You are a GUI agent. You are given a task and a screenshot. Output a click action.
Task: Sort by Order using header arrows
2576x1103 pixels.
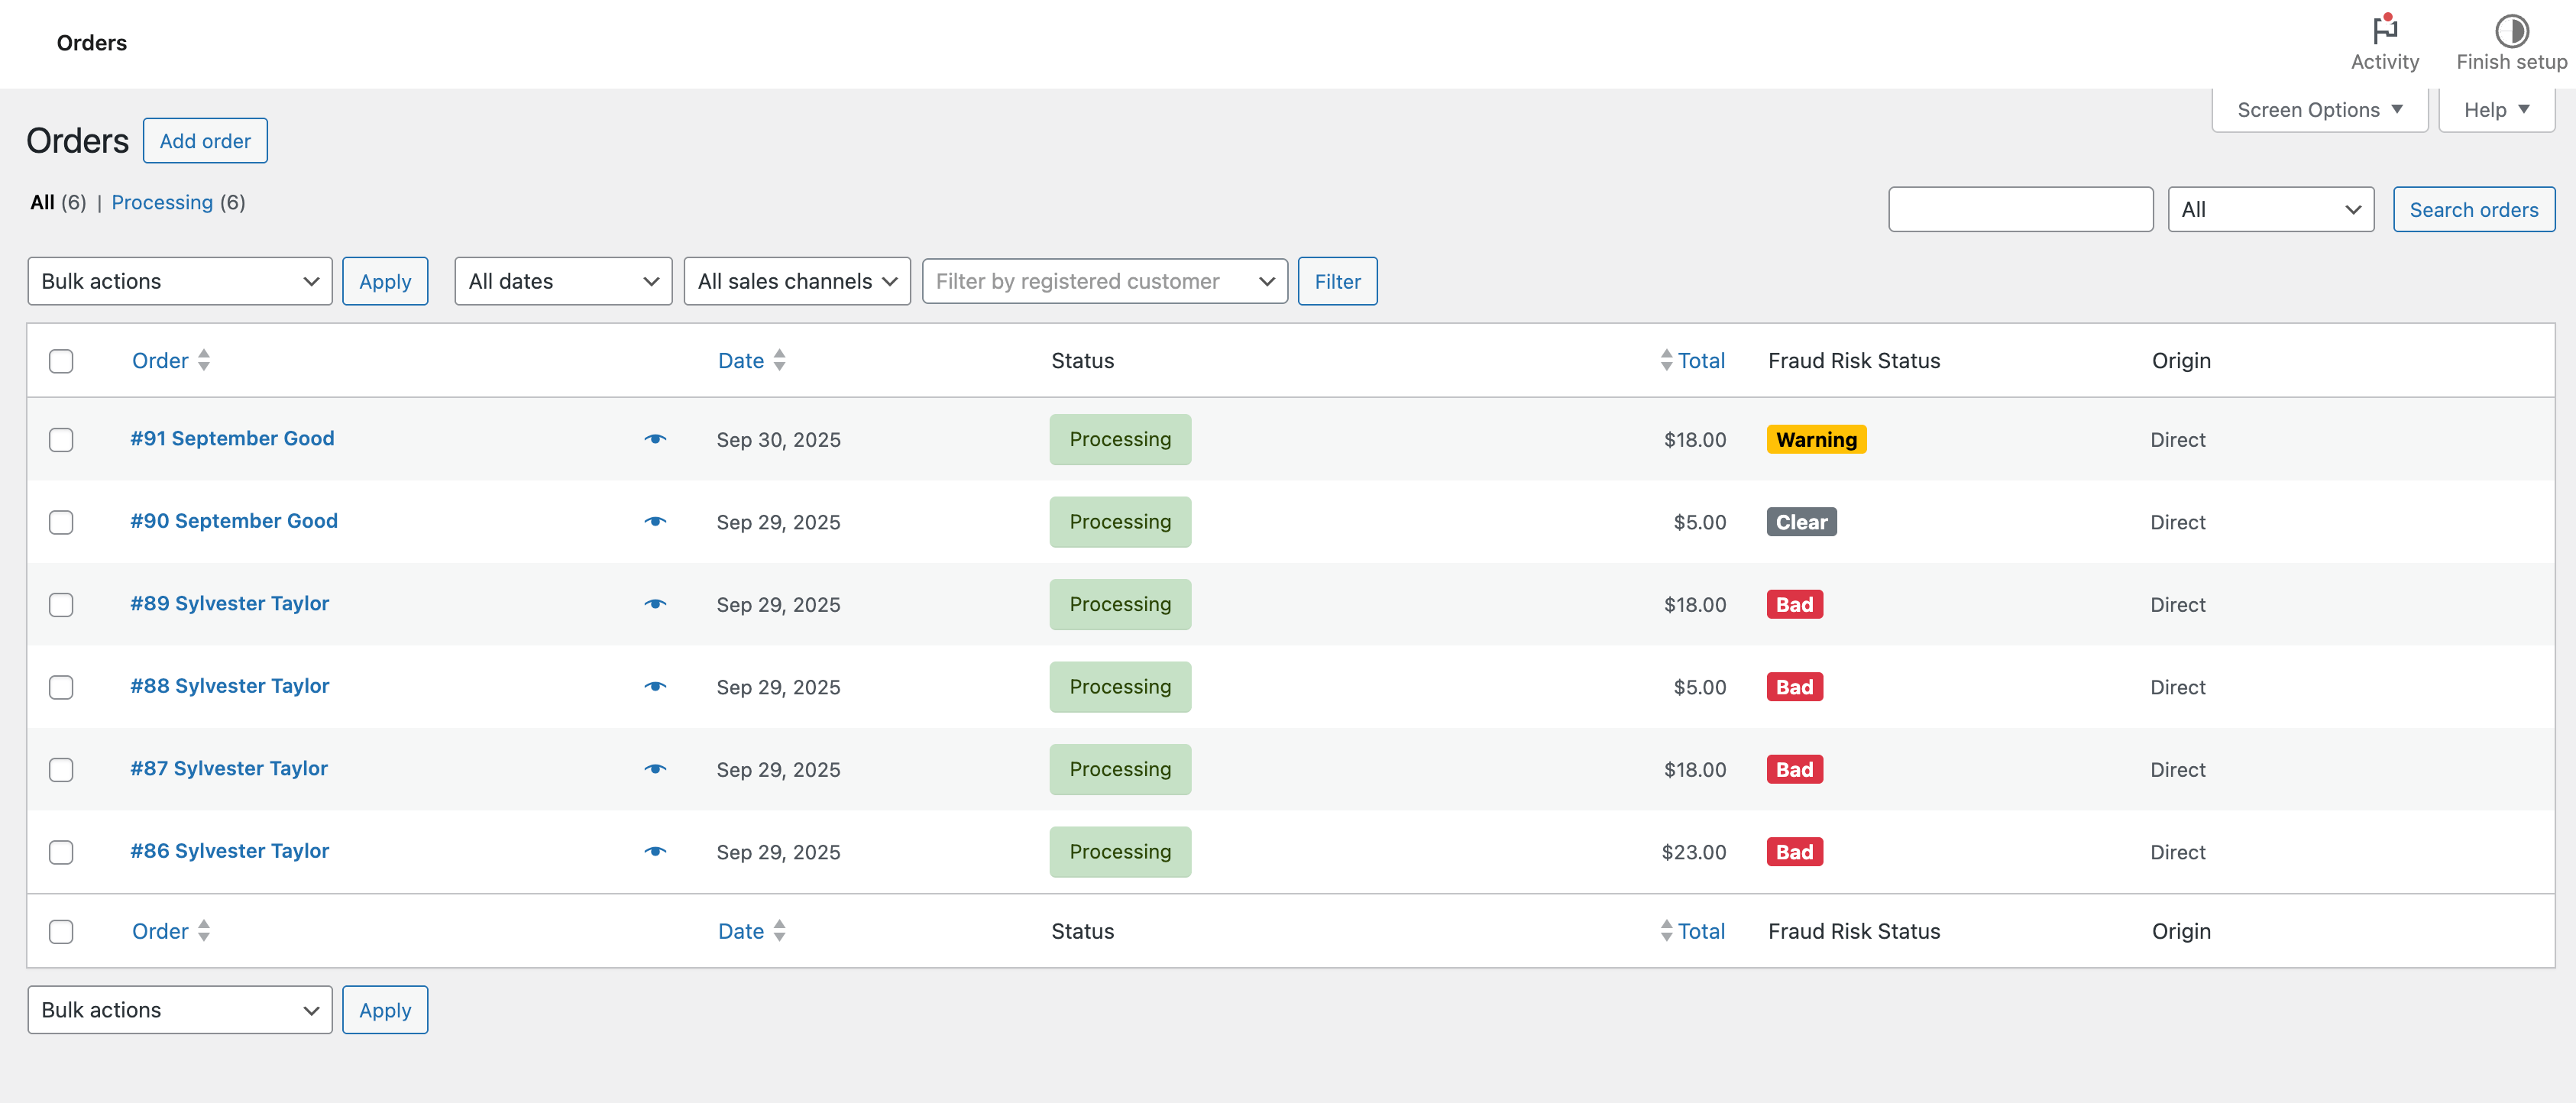click(x=203, y=361)
